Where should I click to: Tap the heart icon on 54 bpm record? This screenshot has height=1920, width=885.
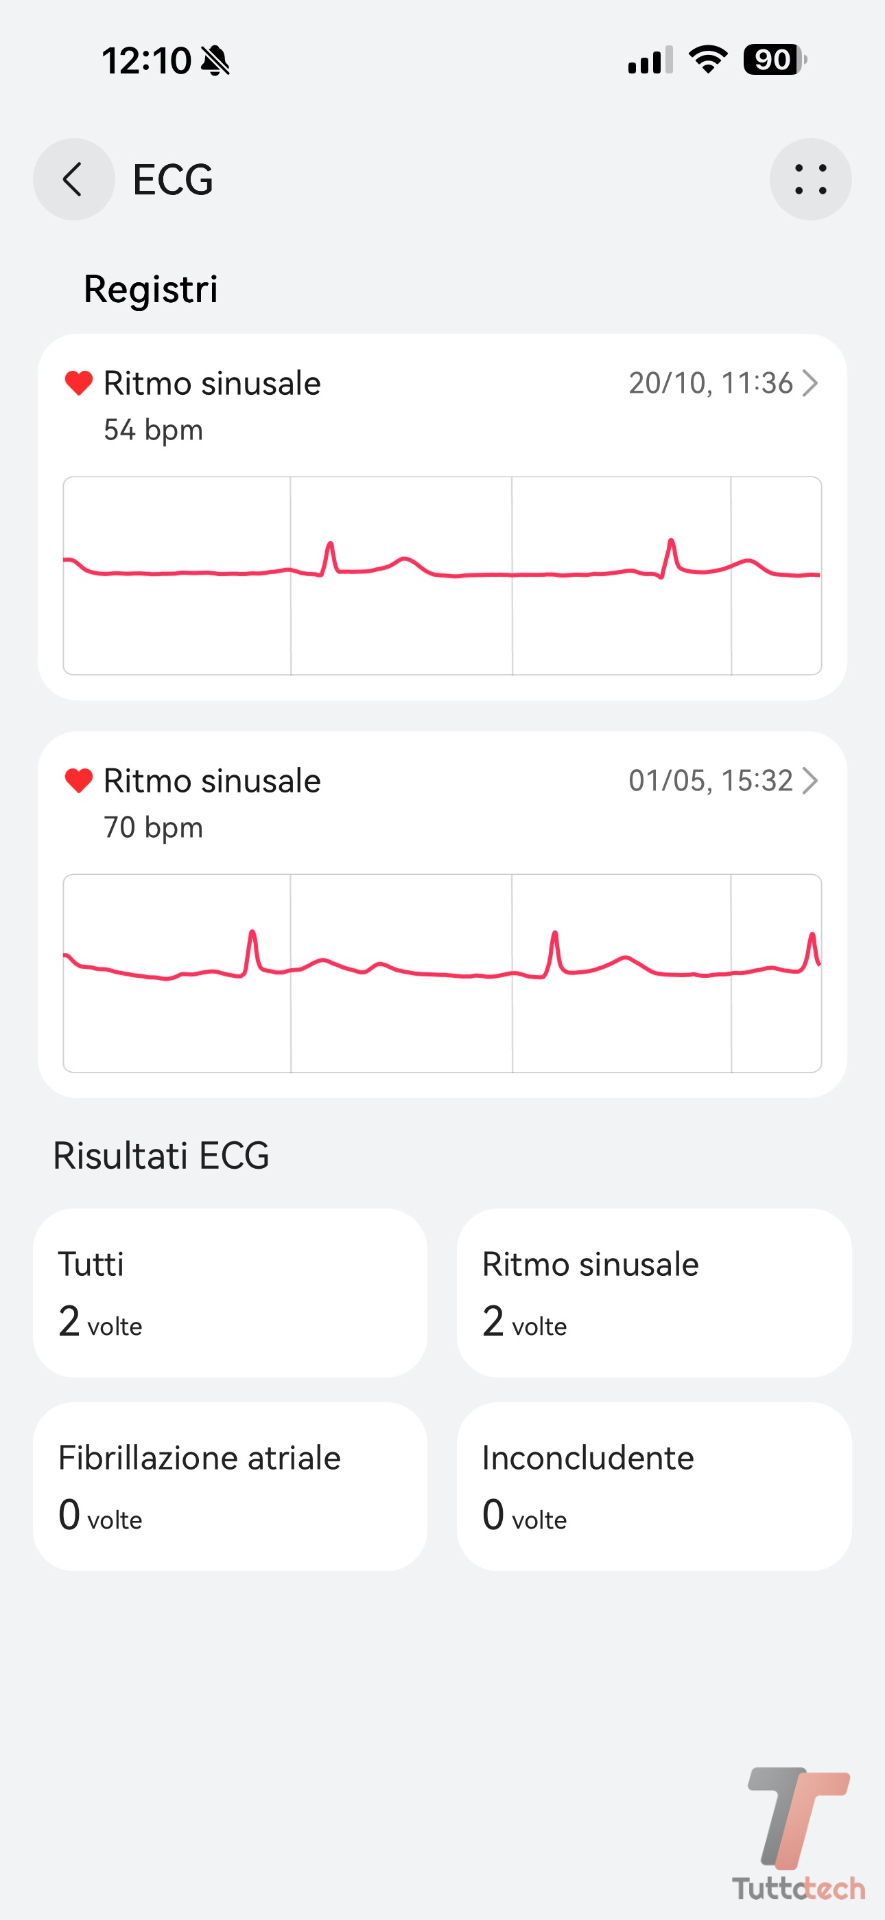[x=79, y=383]
